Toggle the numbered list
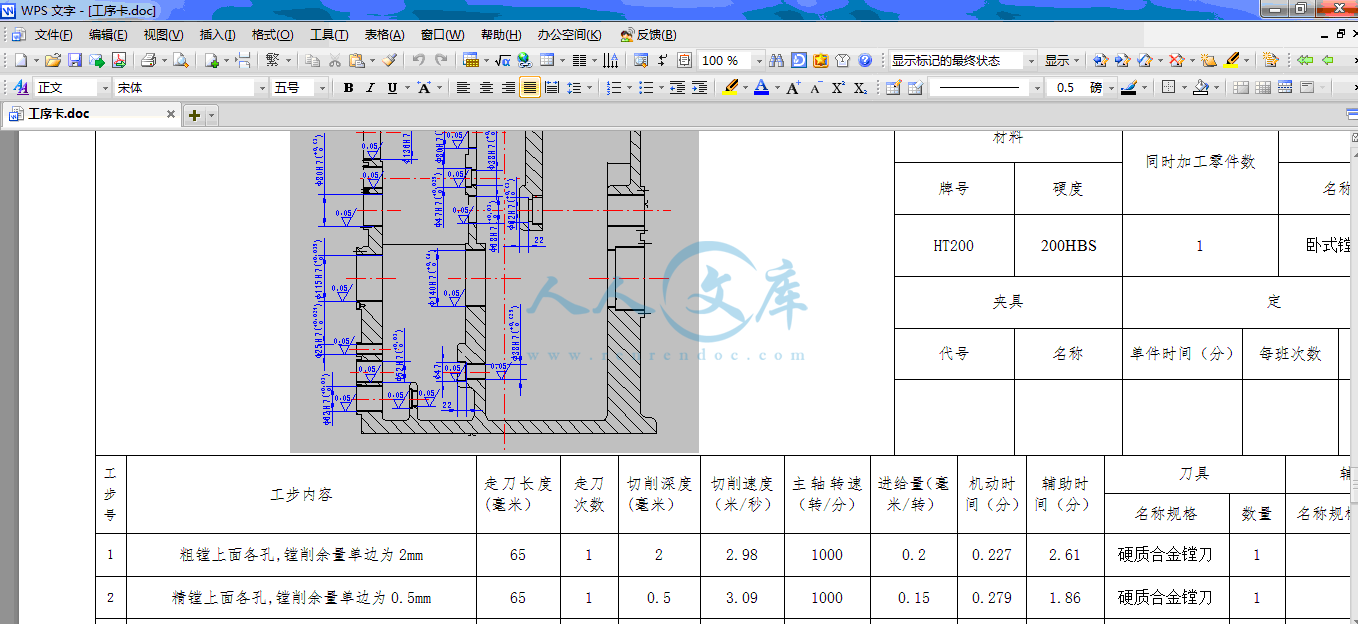This screenshot has height=624, width=1358. pos(612,88)
